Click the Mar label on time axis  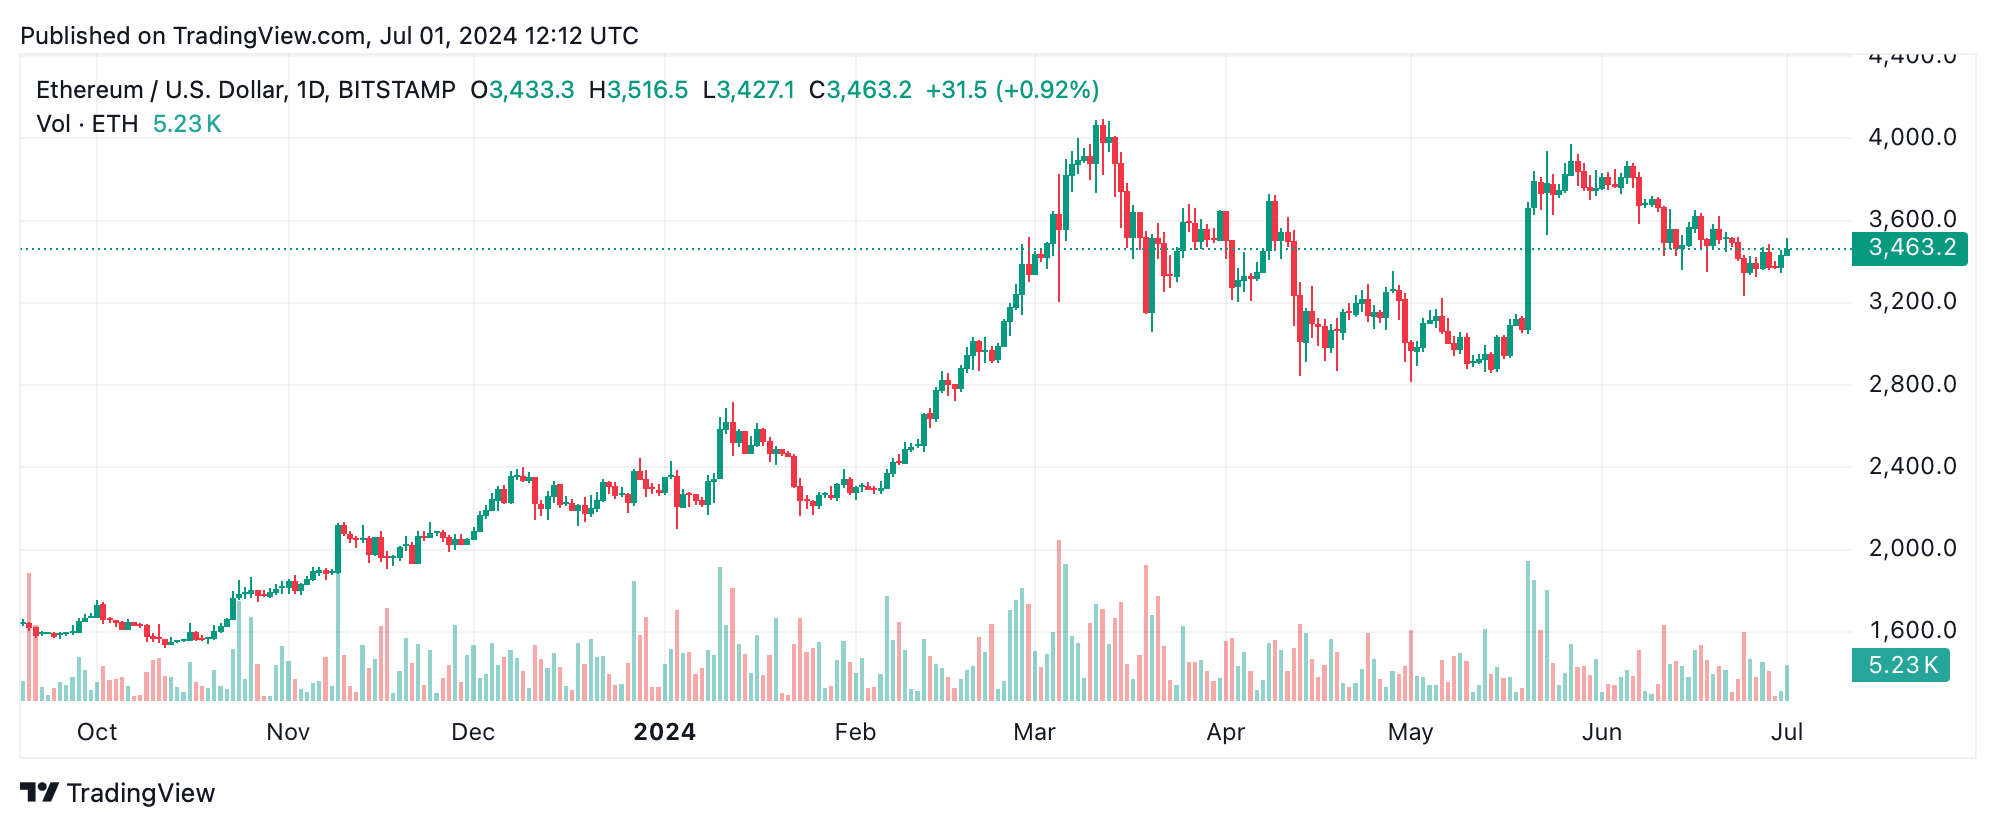coord(1035,732)
